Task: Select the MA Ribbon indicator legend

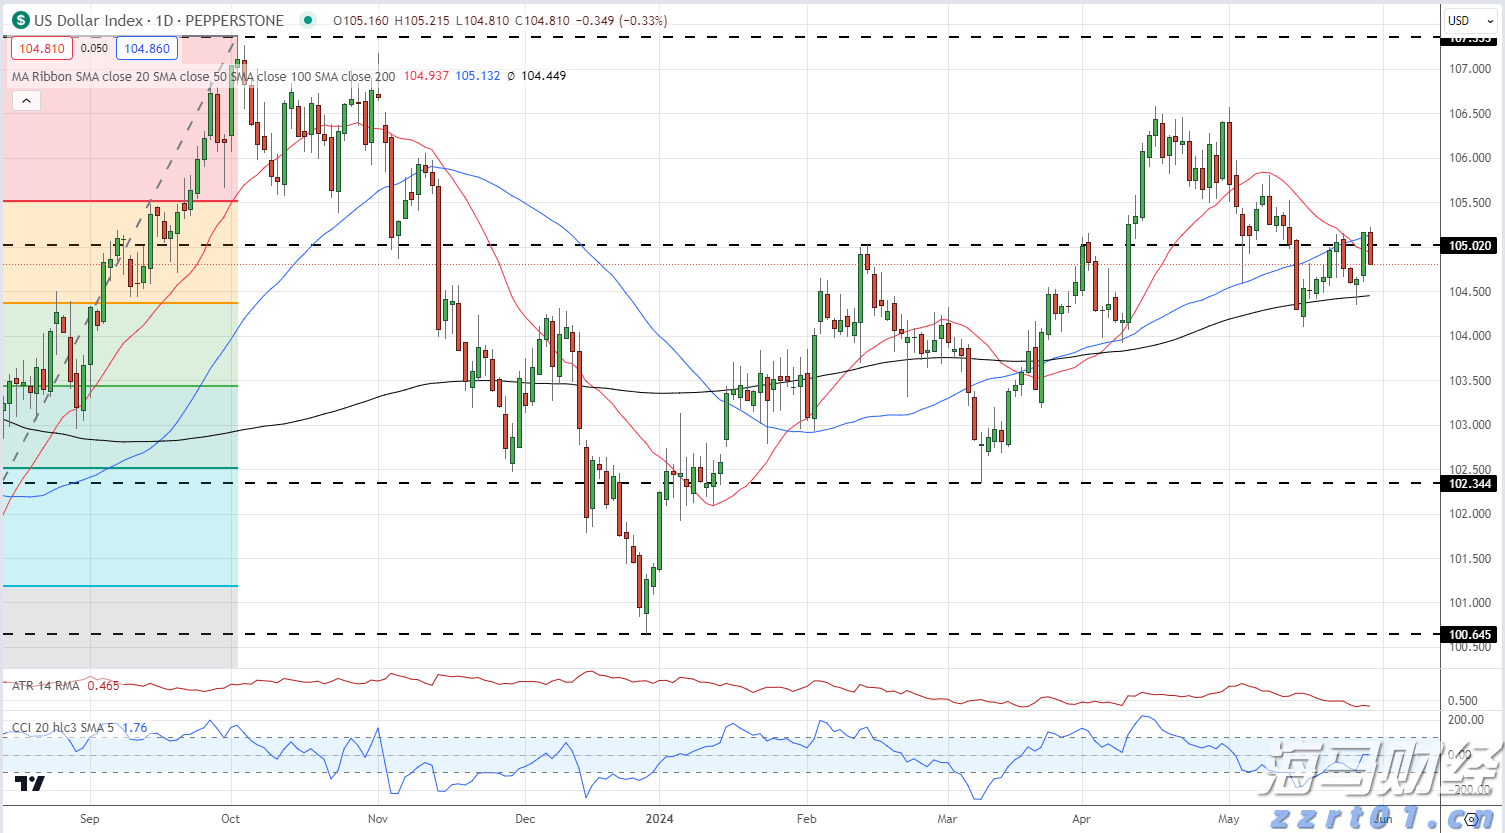Action: pos(203,76)
